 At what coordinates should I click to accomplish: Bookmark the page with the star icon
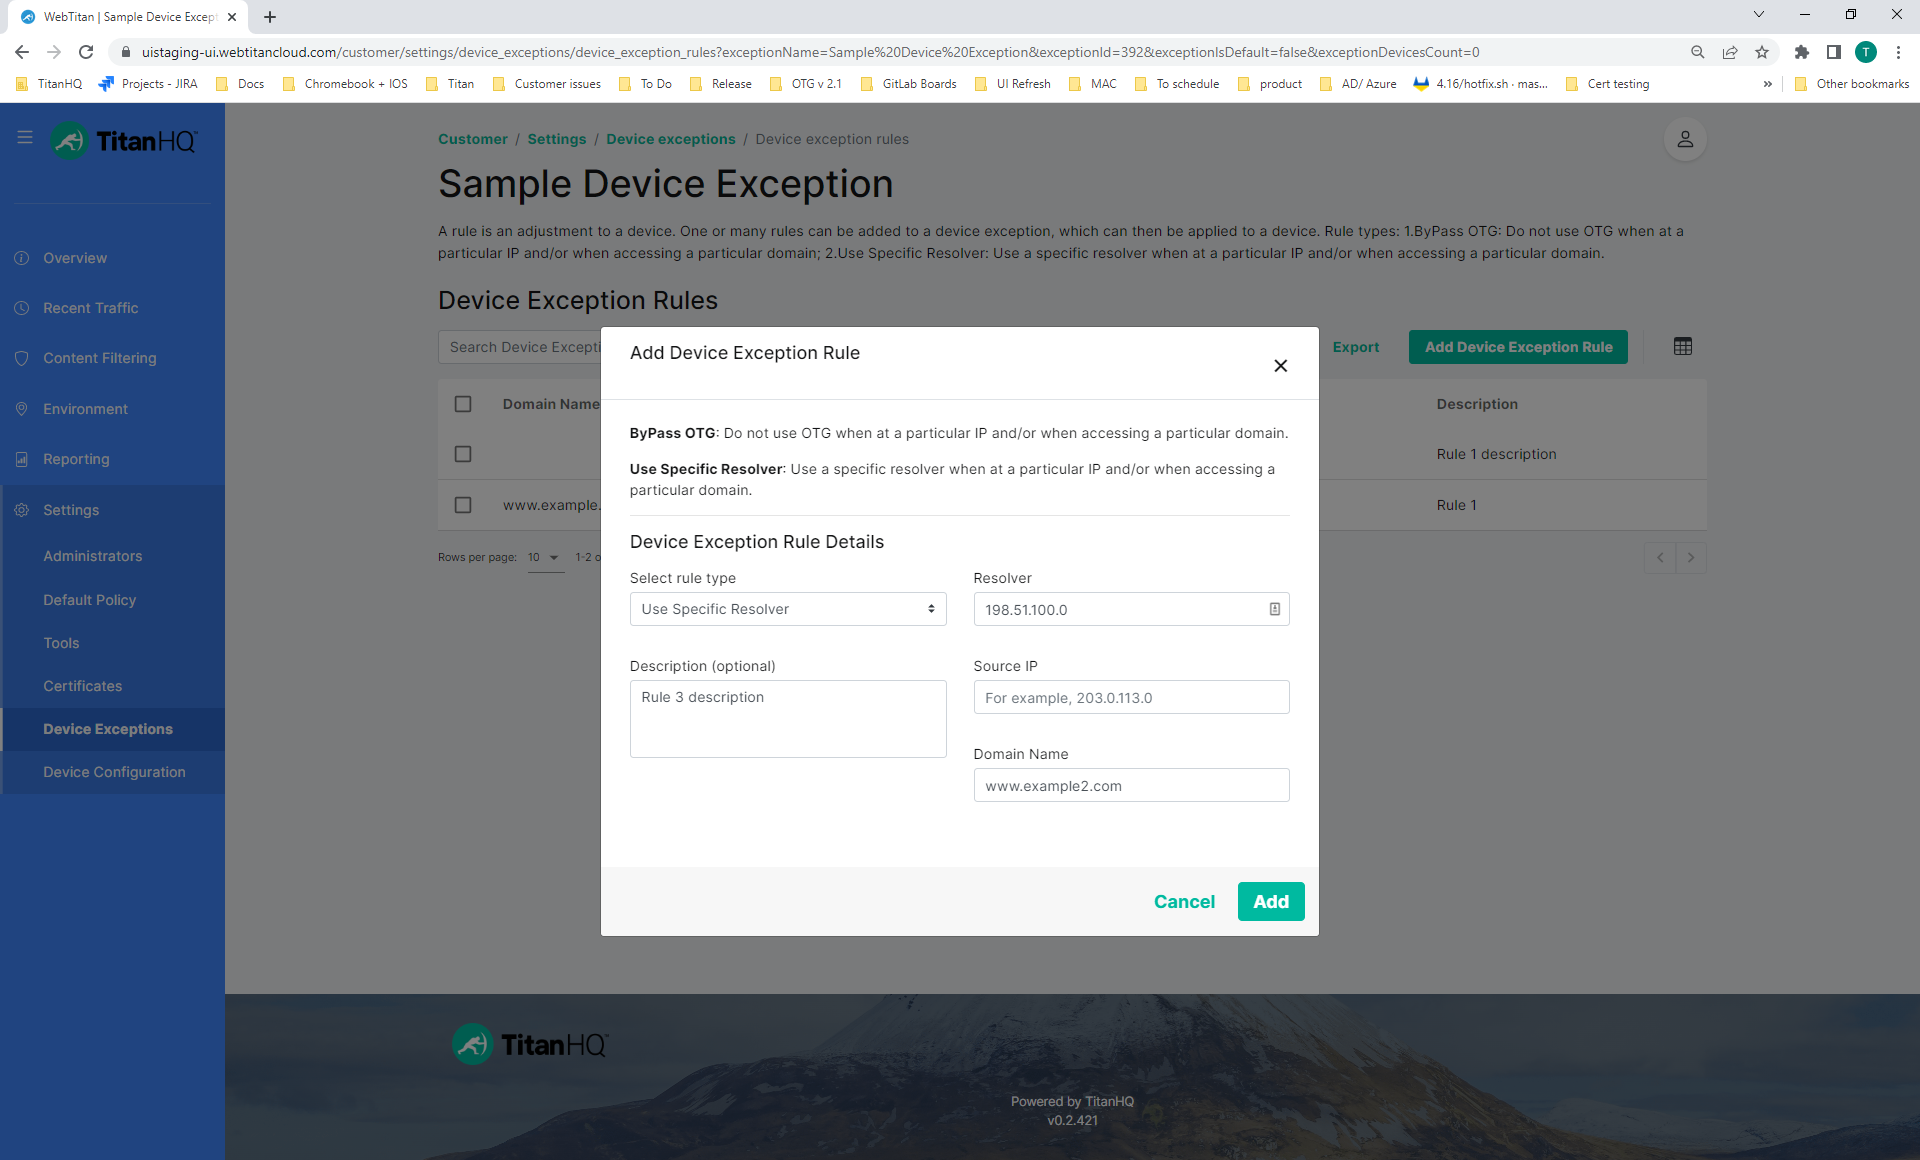click(x=1762, y=52)
